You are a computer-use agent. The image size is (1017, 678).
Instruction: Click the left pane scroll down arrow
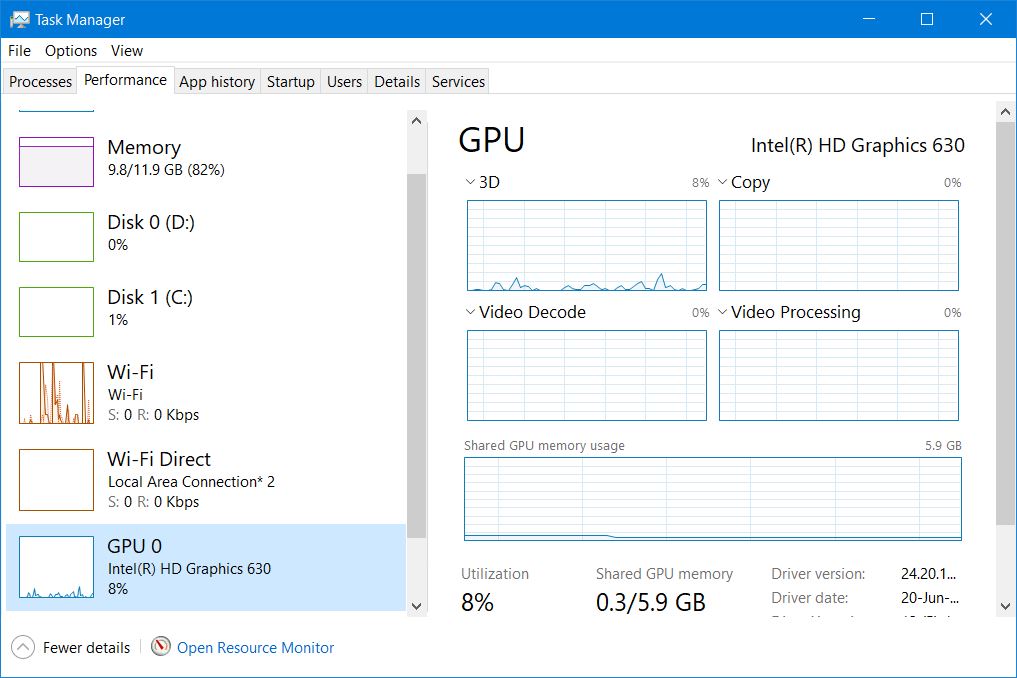tap(417, 605)
